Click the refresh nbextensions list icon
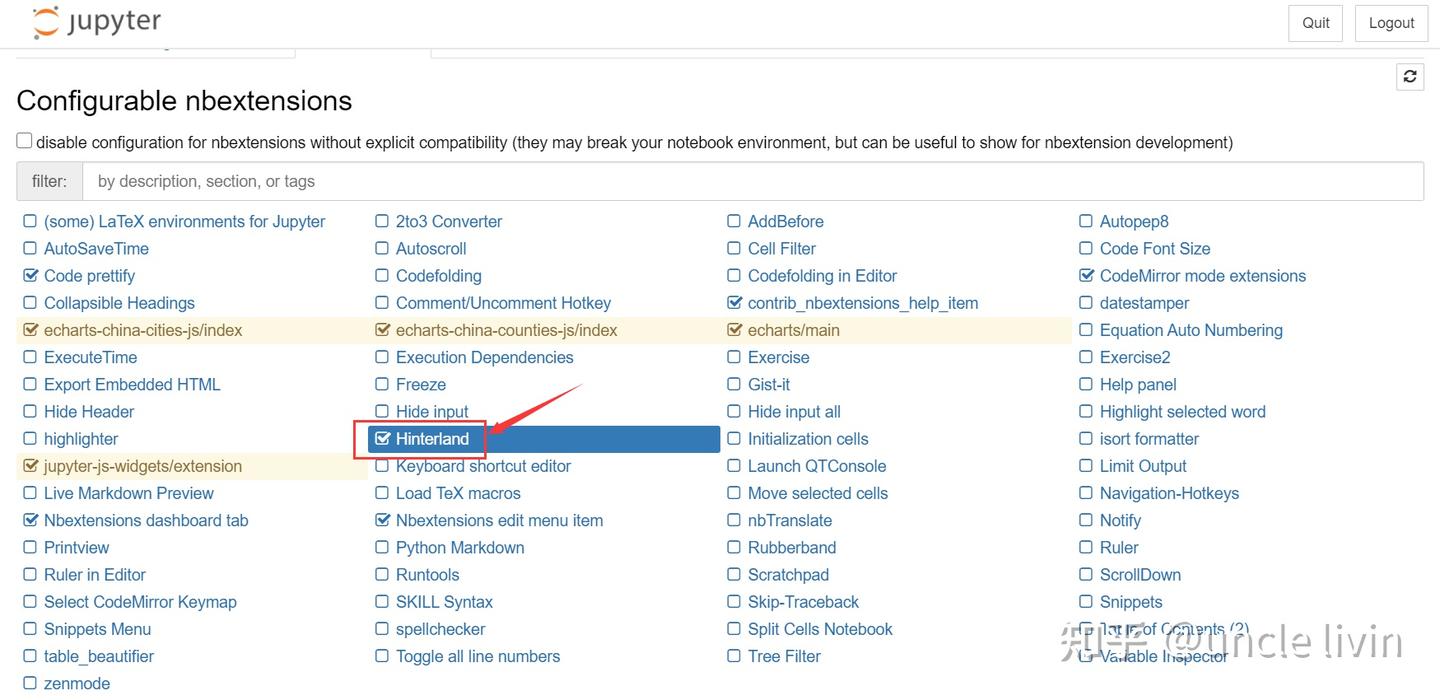Screen dimensions: 1440x700 point(1410,77)
